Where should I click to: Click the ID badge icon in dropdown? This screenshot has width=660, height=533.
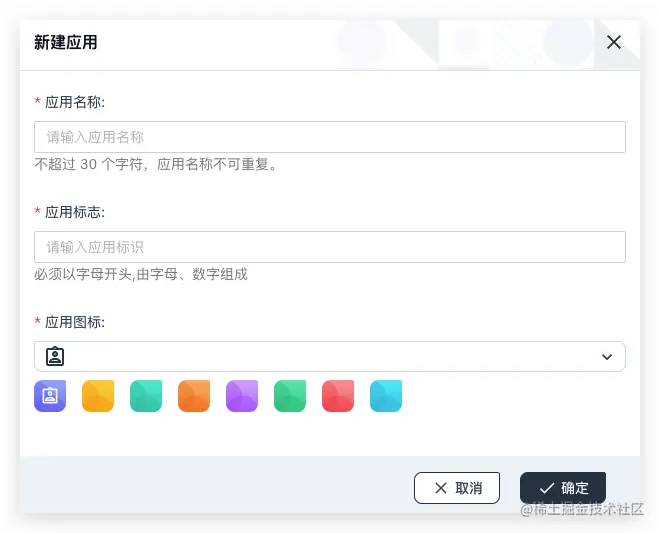(x=55, y=356)
